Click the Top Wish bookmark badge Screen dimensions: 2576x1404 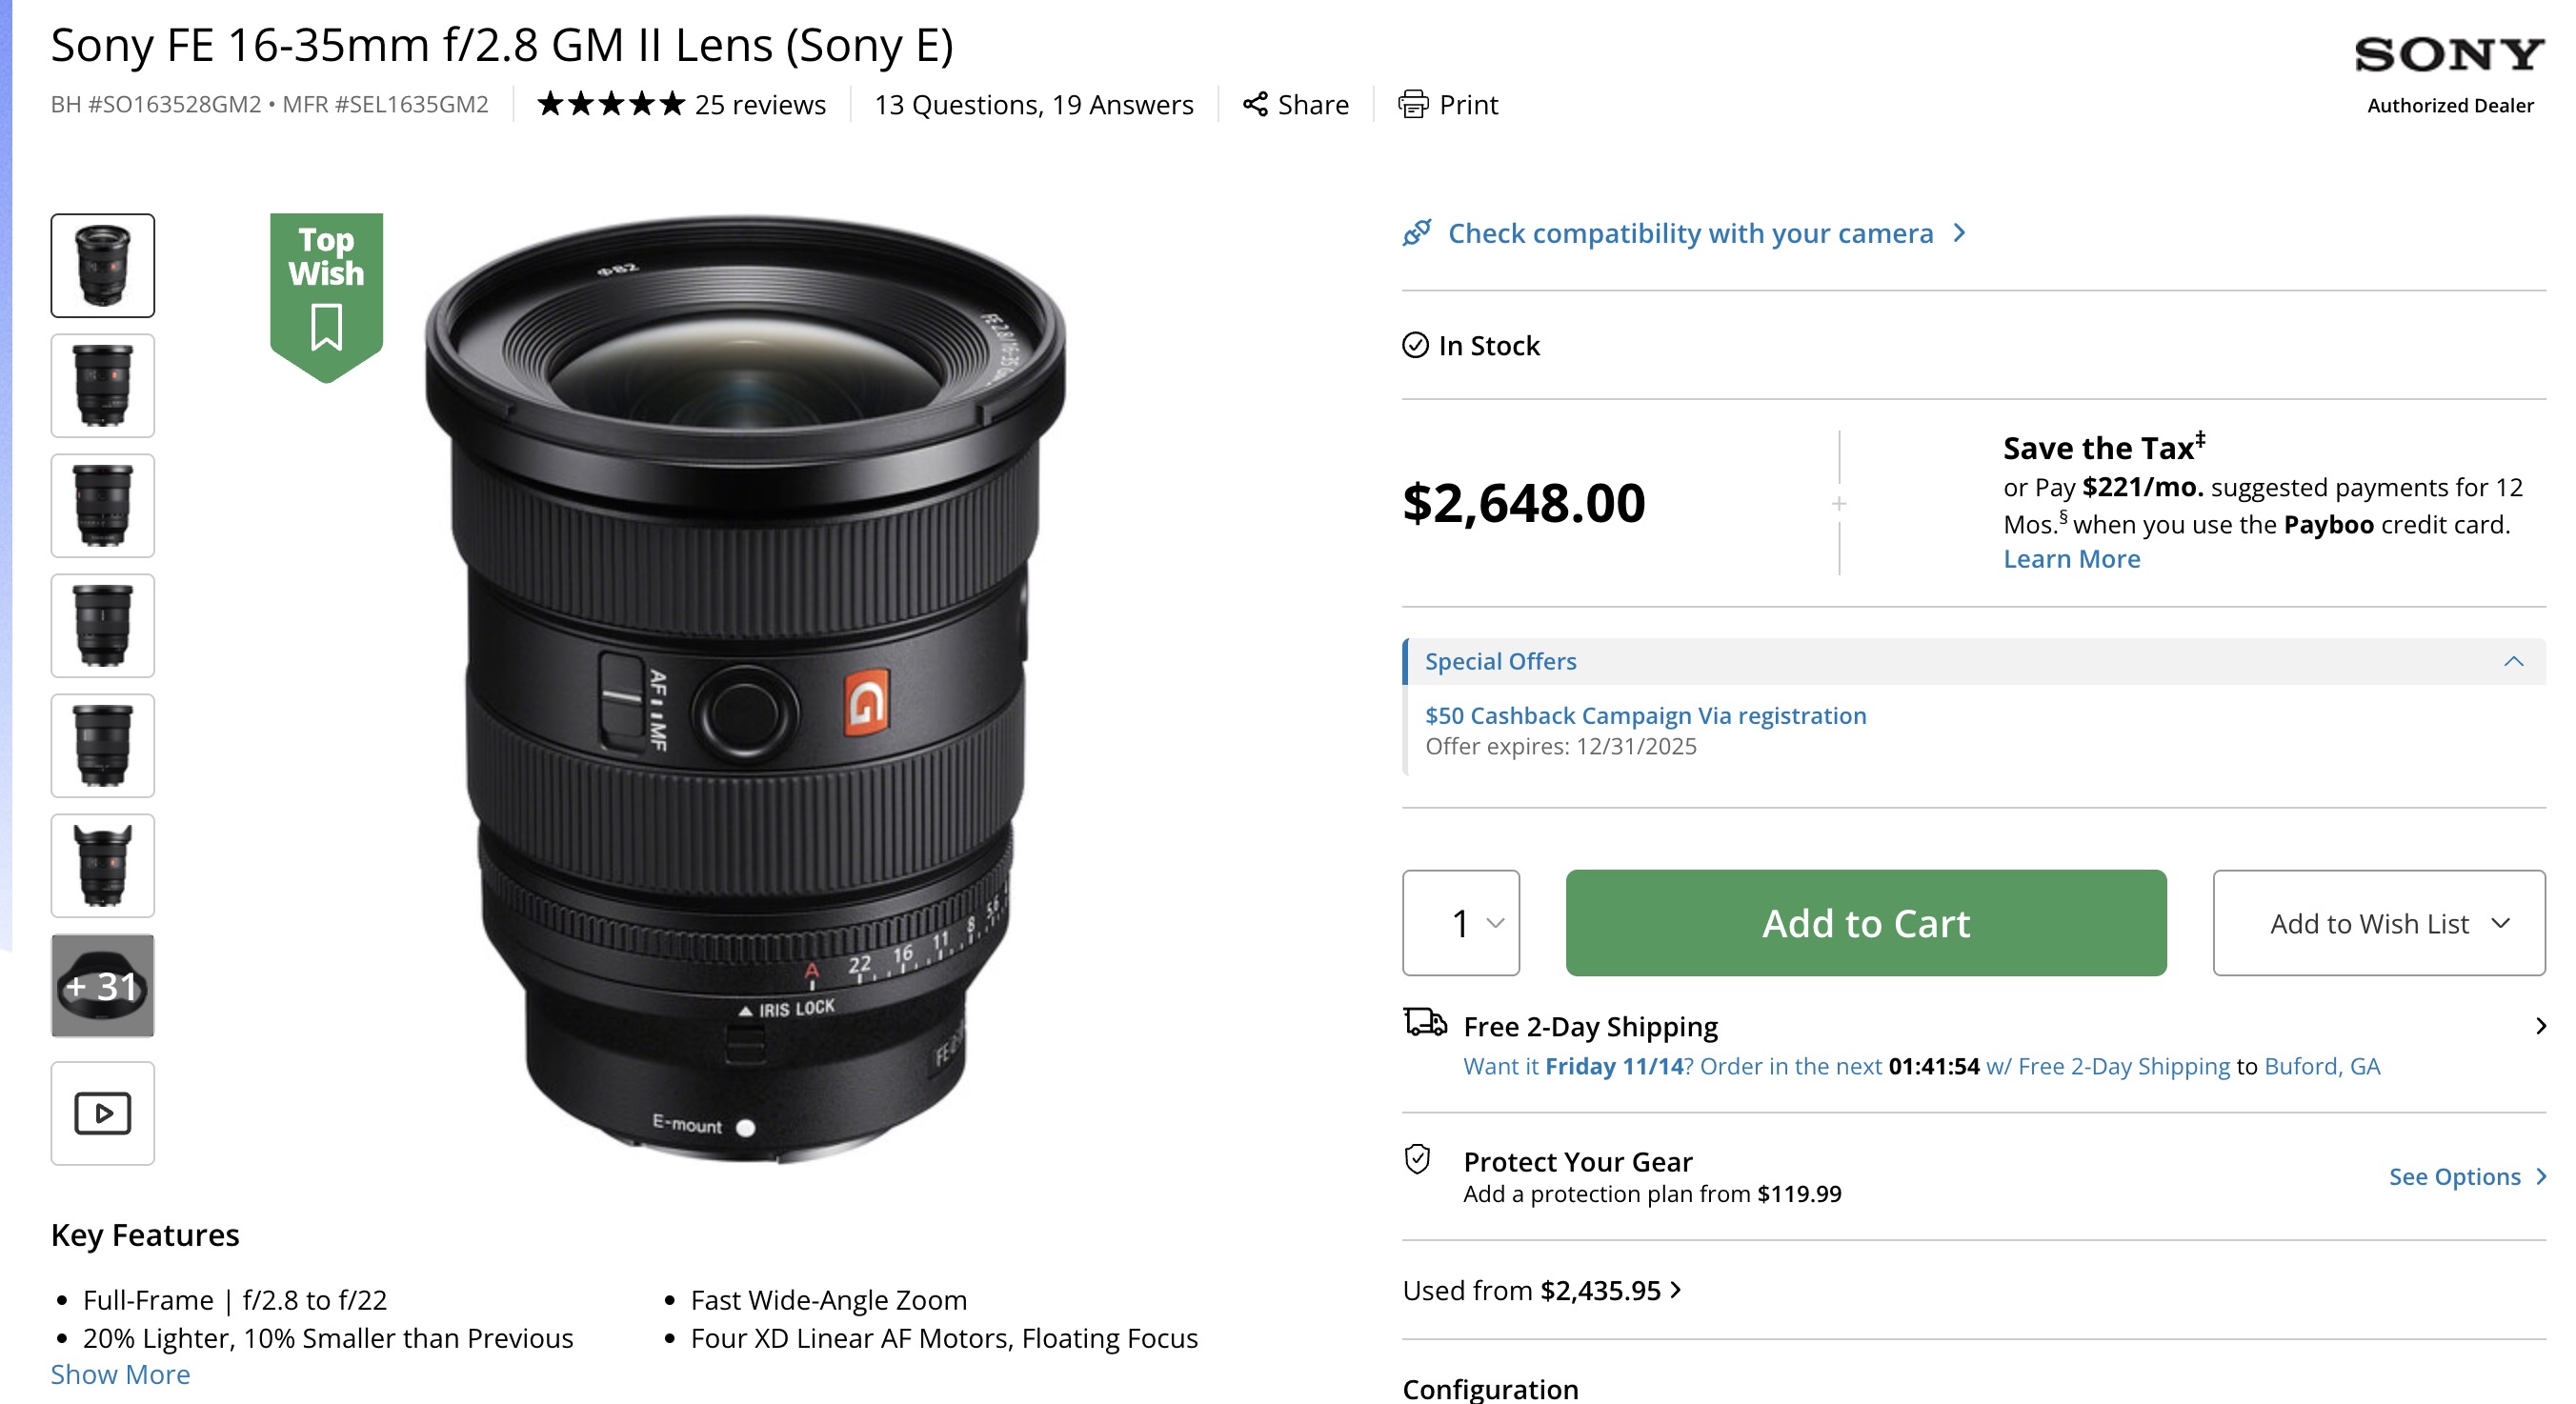click(x=326, y=293)
